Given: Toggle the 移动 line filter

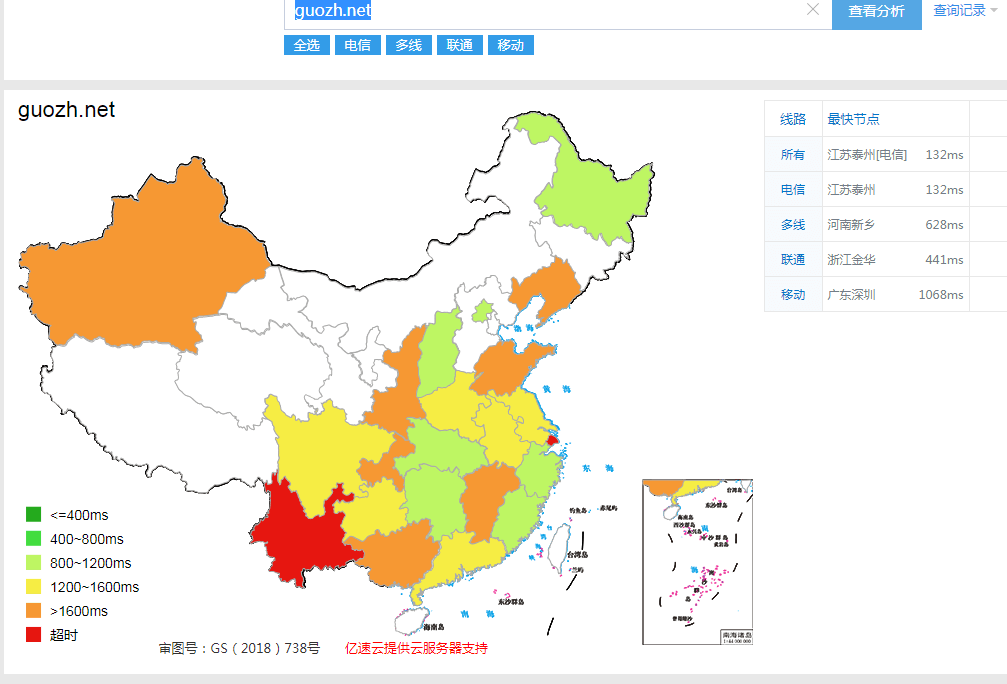Looking at the screenshot, I should click(510, 45).
